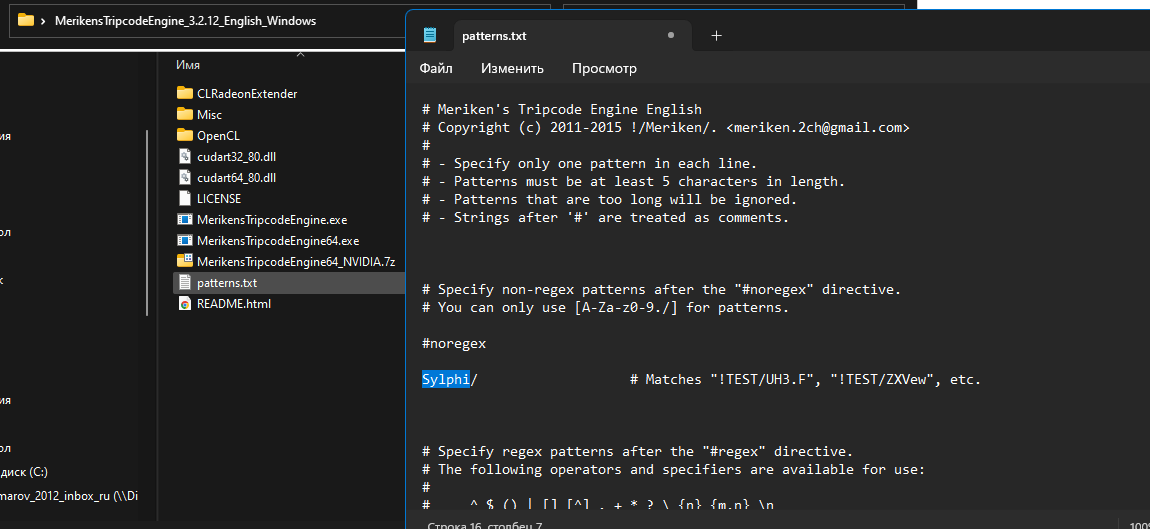Click the Notepad app icon in title bar
The height and width of the screenshot is (529, 1150).
tap(430, 36)
